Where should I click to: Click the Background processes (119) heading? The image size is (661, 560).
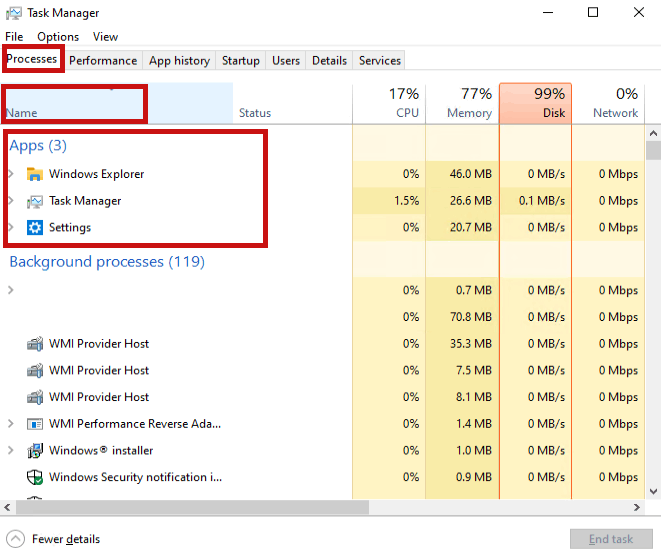[x=107, y=262]
